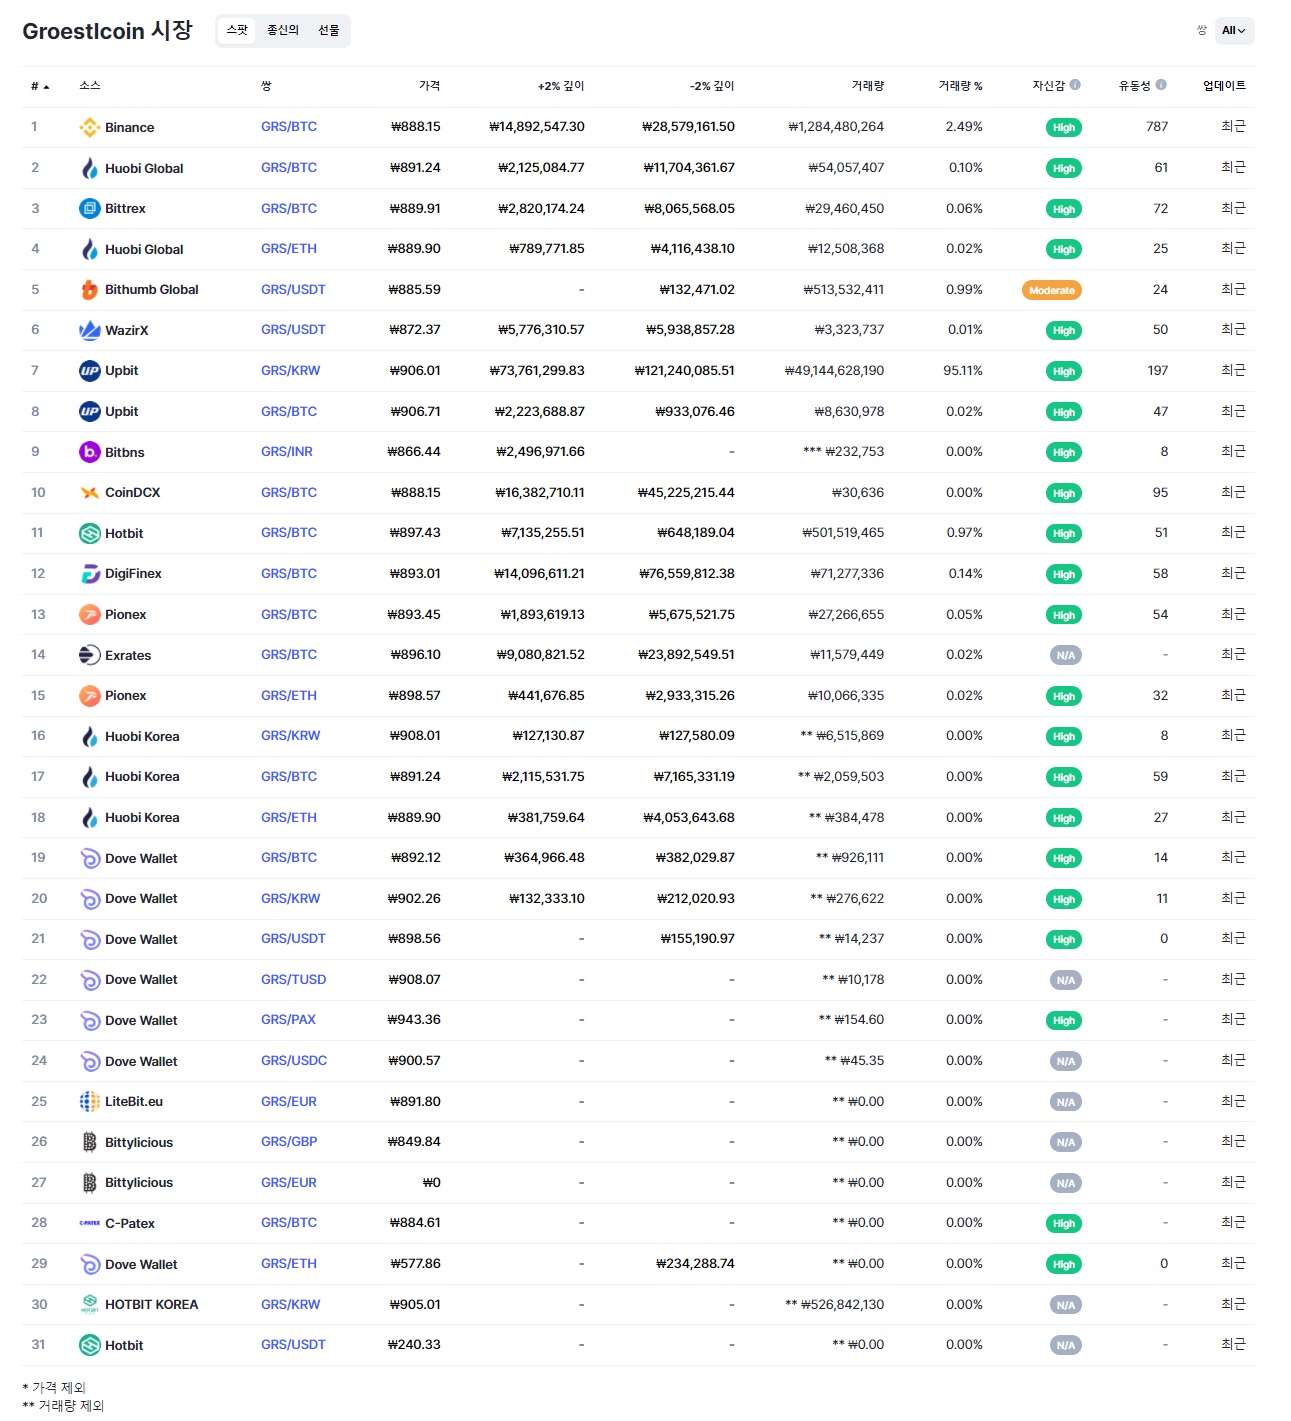Click Pionex logo in GRS/BTC row
Viewport: 1291px width, 1421px height.
pos(89,614)
